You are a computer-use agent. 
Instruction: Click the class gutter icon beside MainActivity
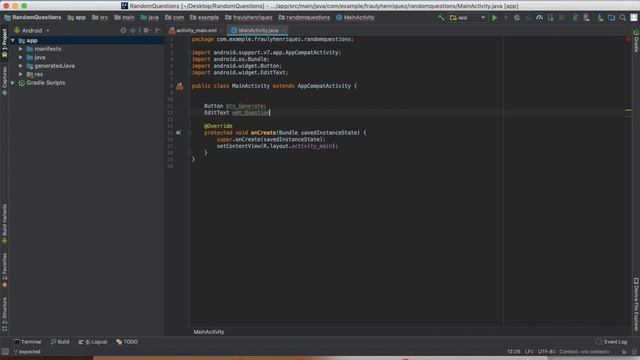(180, 86)
